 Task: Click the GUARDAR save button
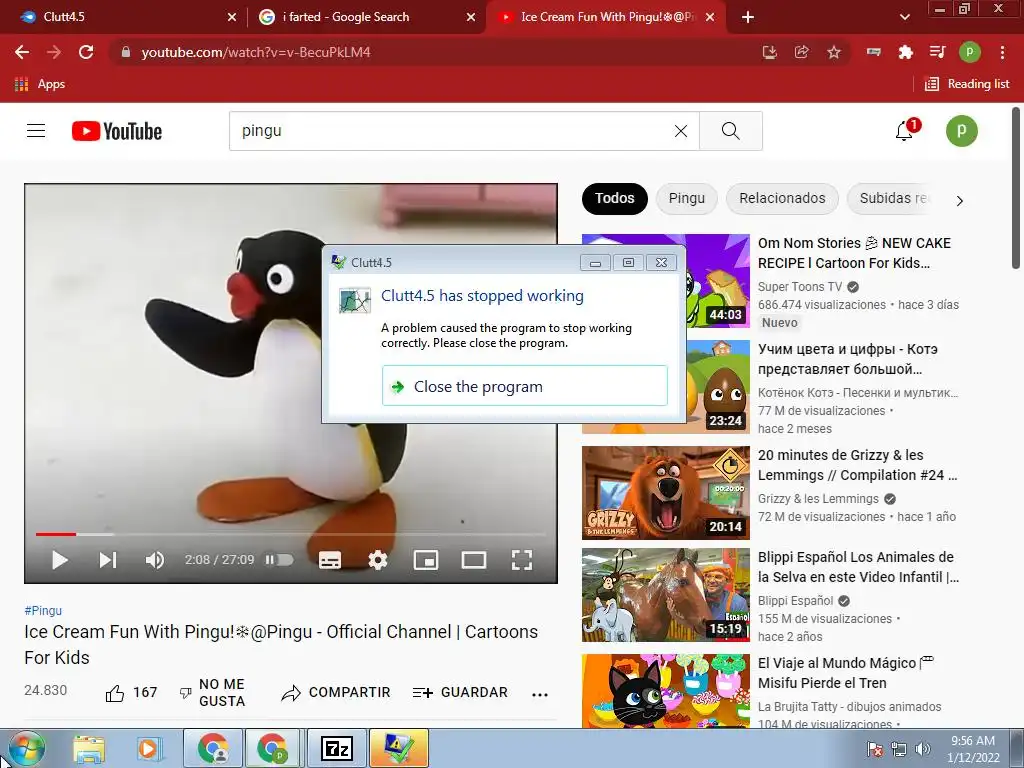460,693
